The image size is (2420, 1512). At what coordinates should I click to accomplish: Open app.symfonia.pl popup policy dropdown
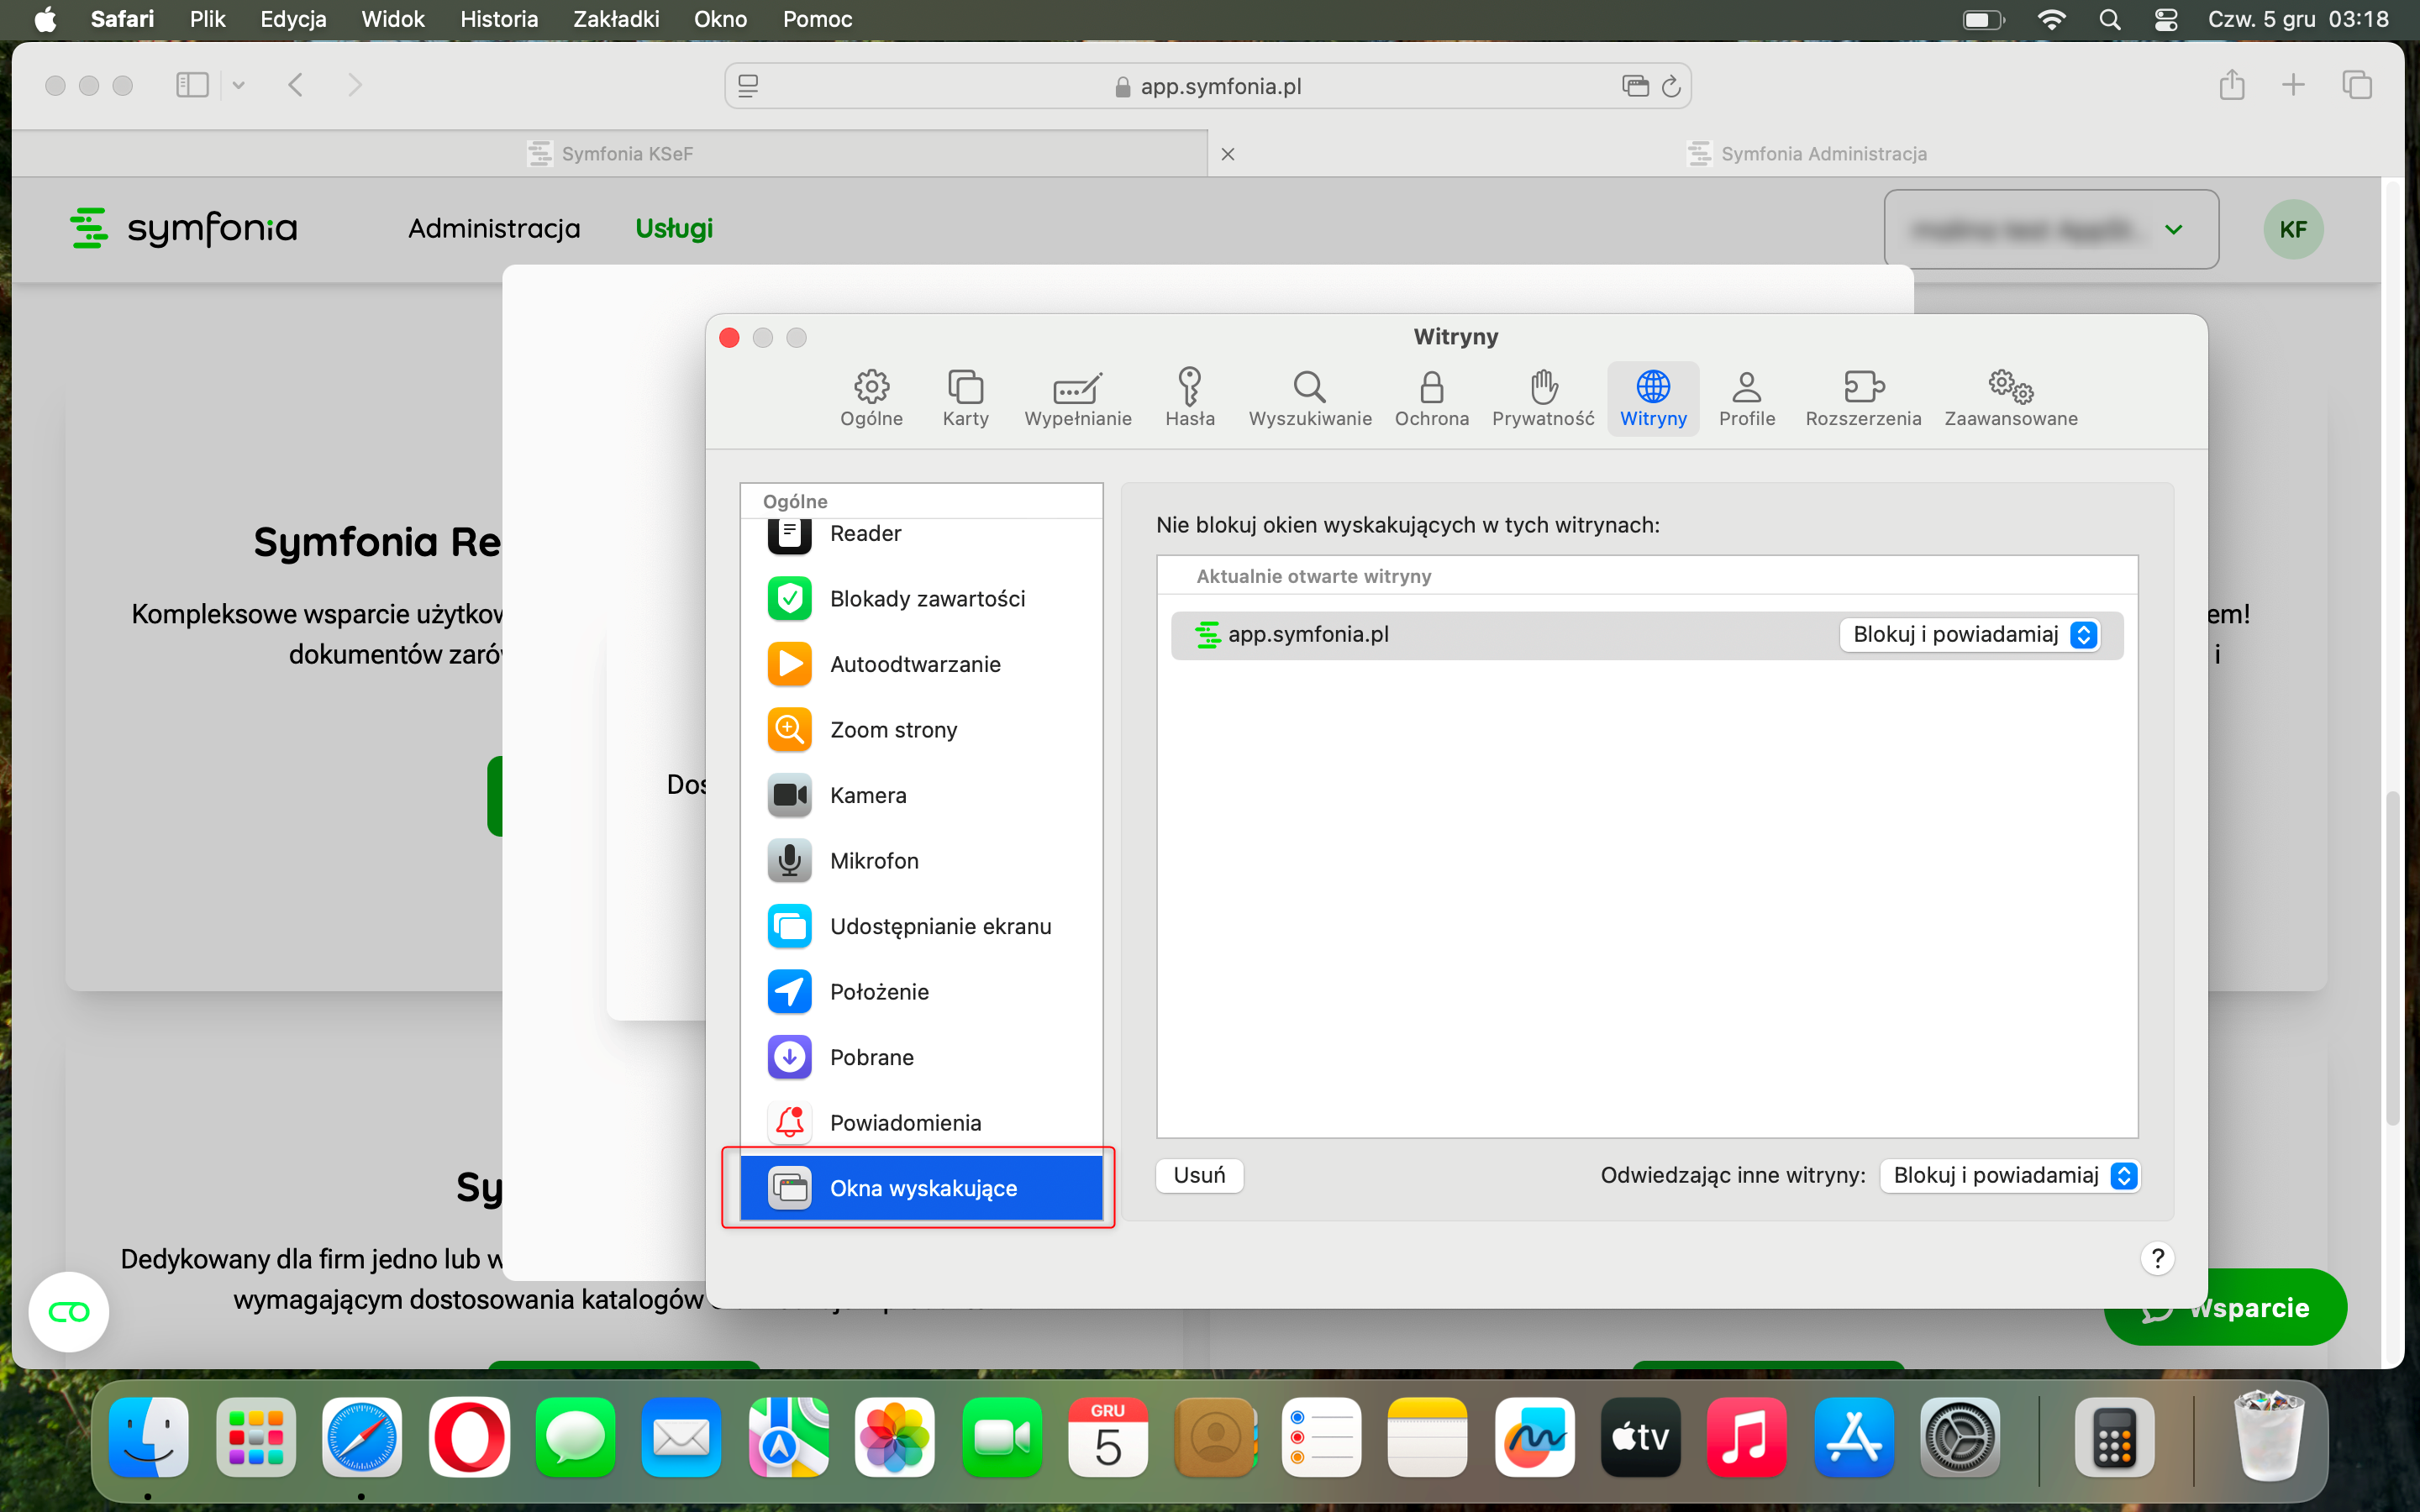tap(1969, 634)
